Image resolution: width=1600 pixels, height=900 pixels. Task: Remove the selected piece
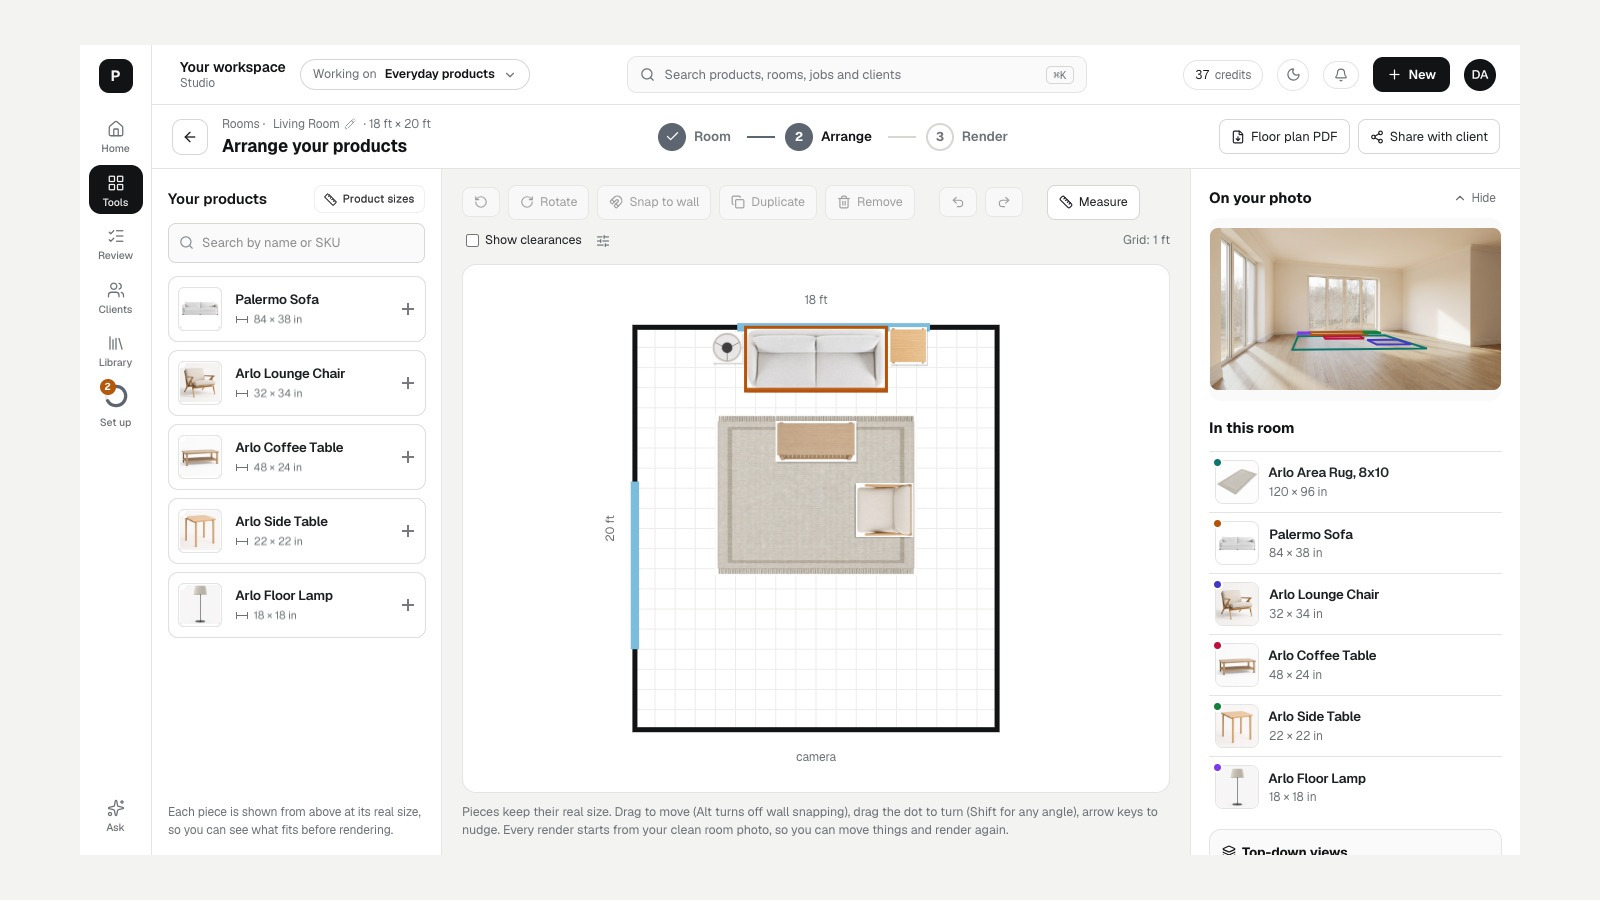point(870,202)
